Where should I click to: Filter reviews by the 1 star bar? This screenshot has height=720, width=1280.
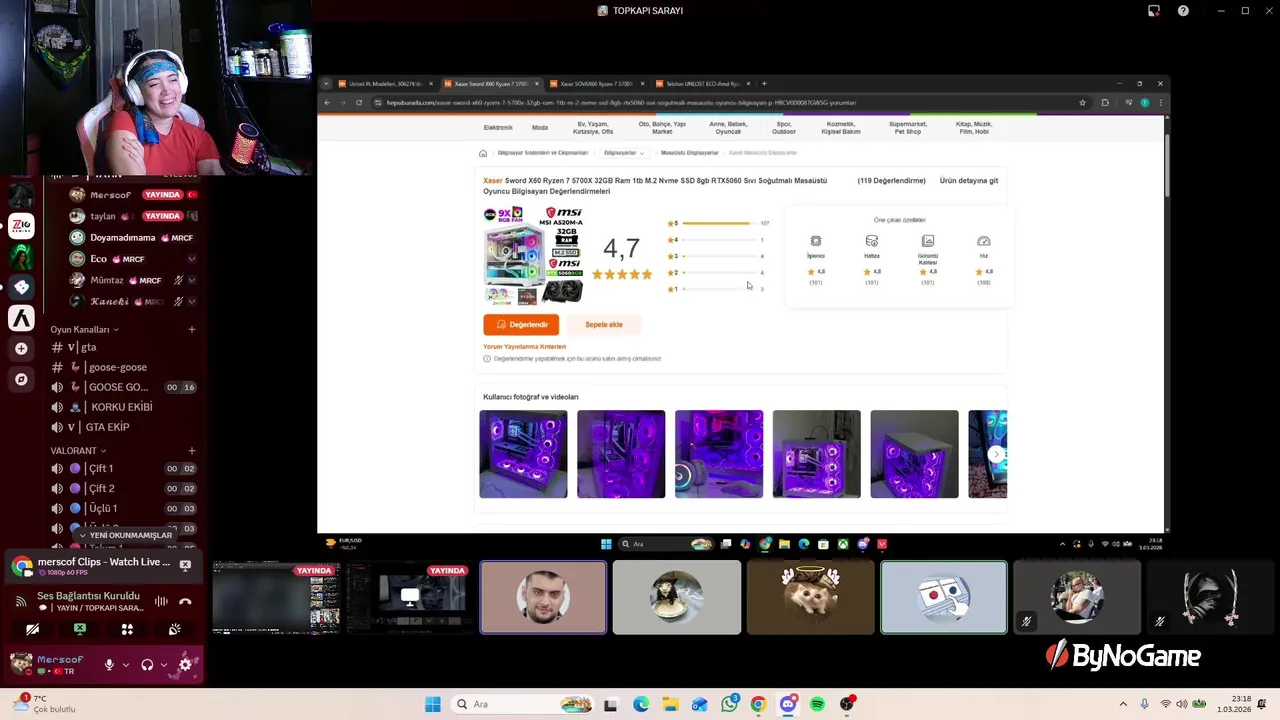pos(716,289)
